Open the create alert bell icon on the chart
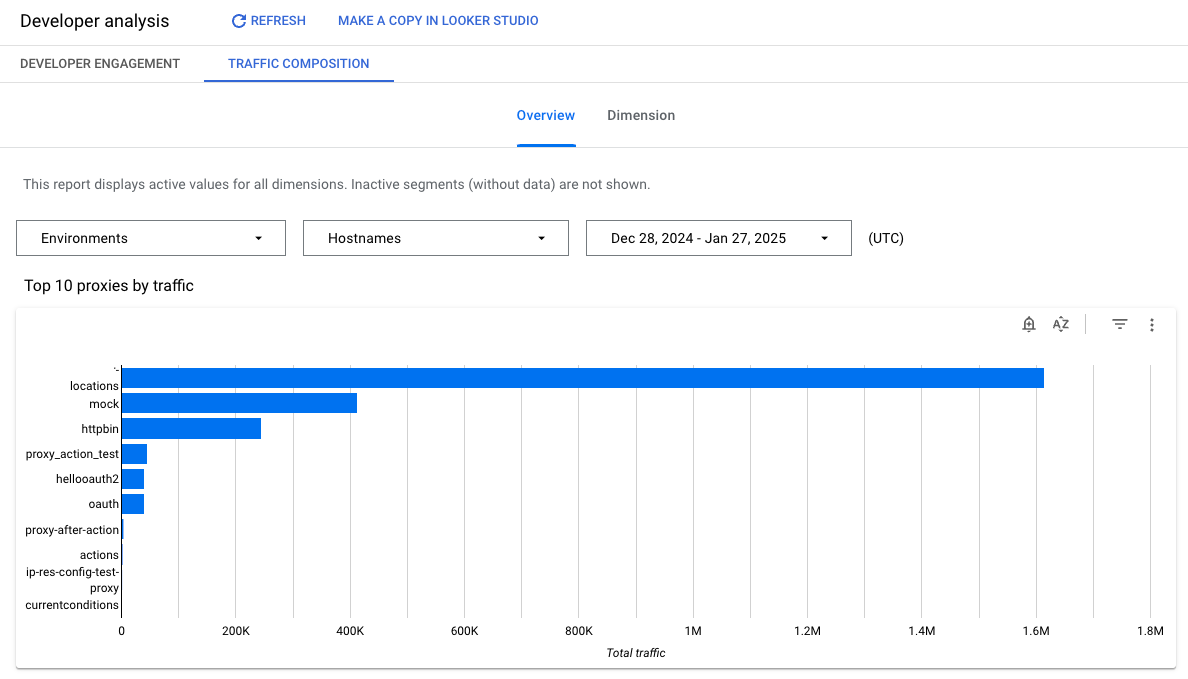 [1028, 324]
